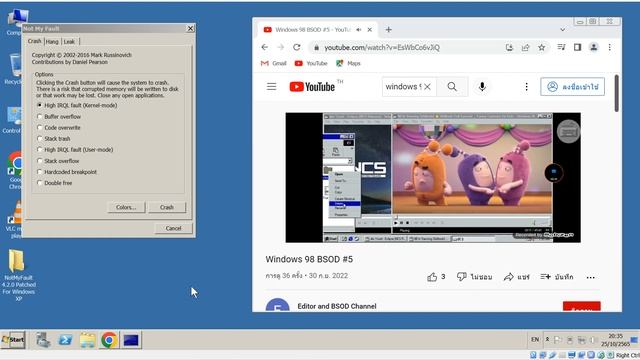640x360 pixels.
Task: Click the Chrome taskbar icon
Action: 109,340
